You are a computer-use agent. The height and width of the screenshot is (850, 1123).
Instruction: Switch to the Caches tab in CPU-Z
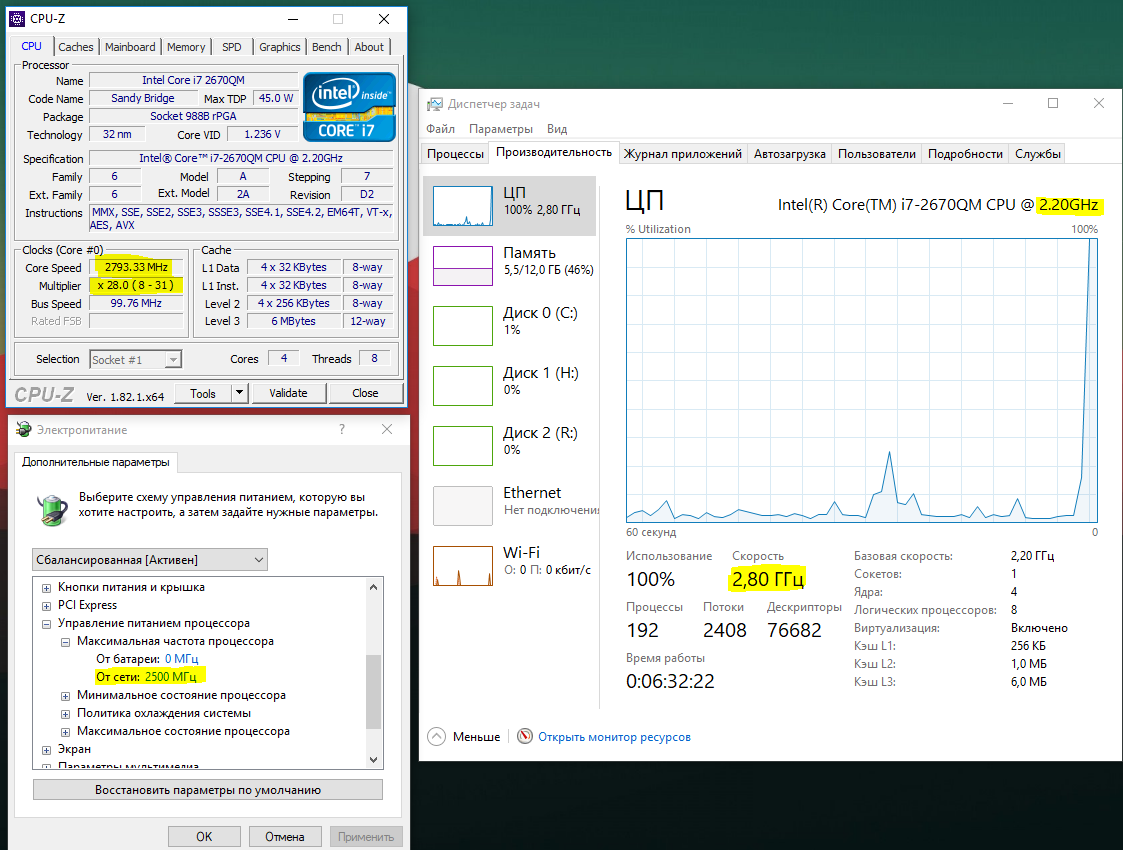click(x=76, y=47)
